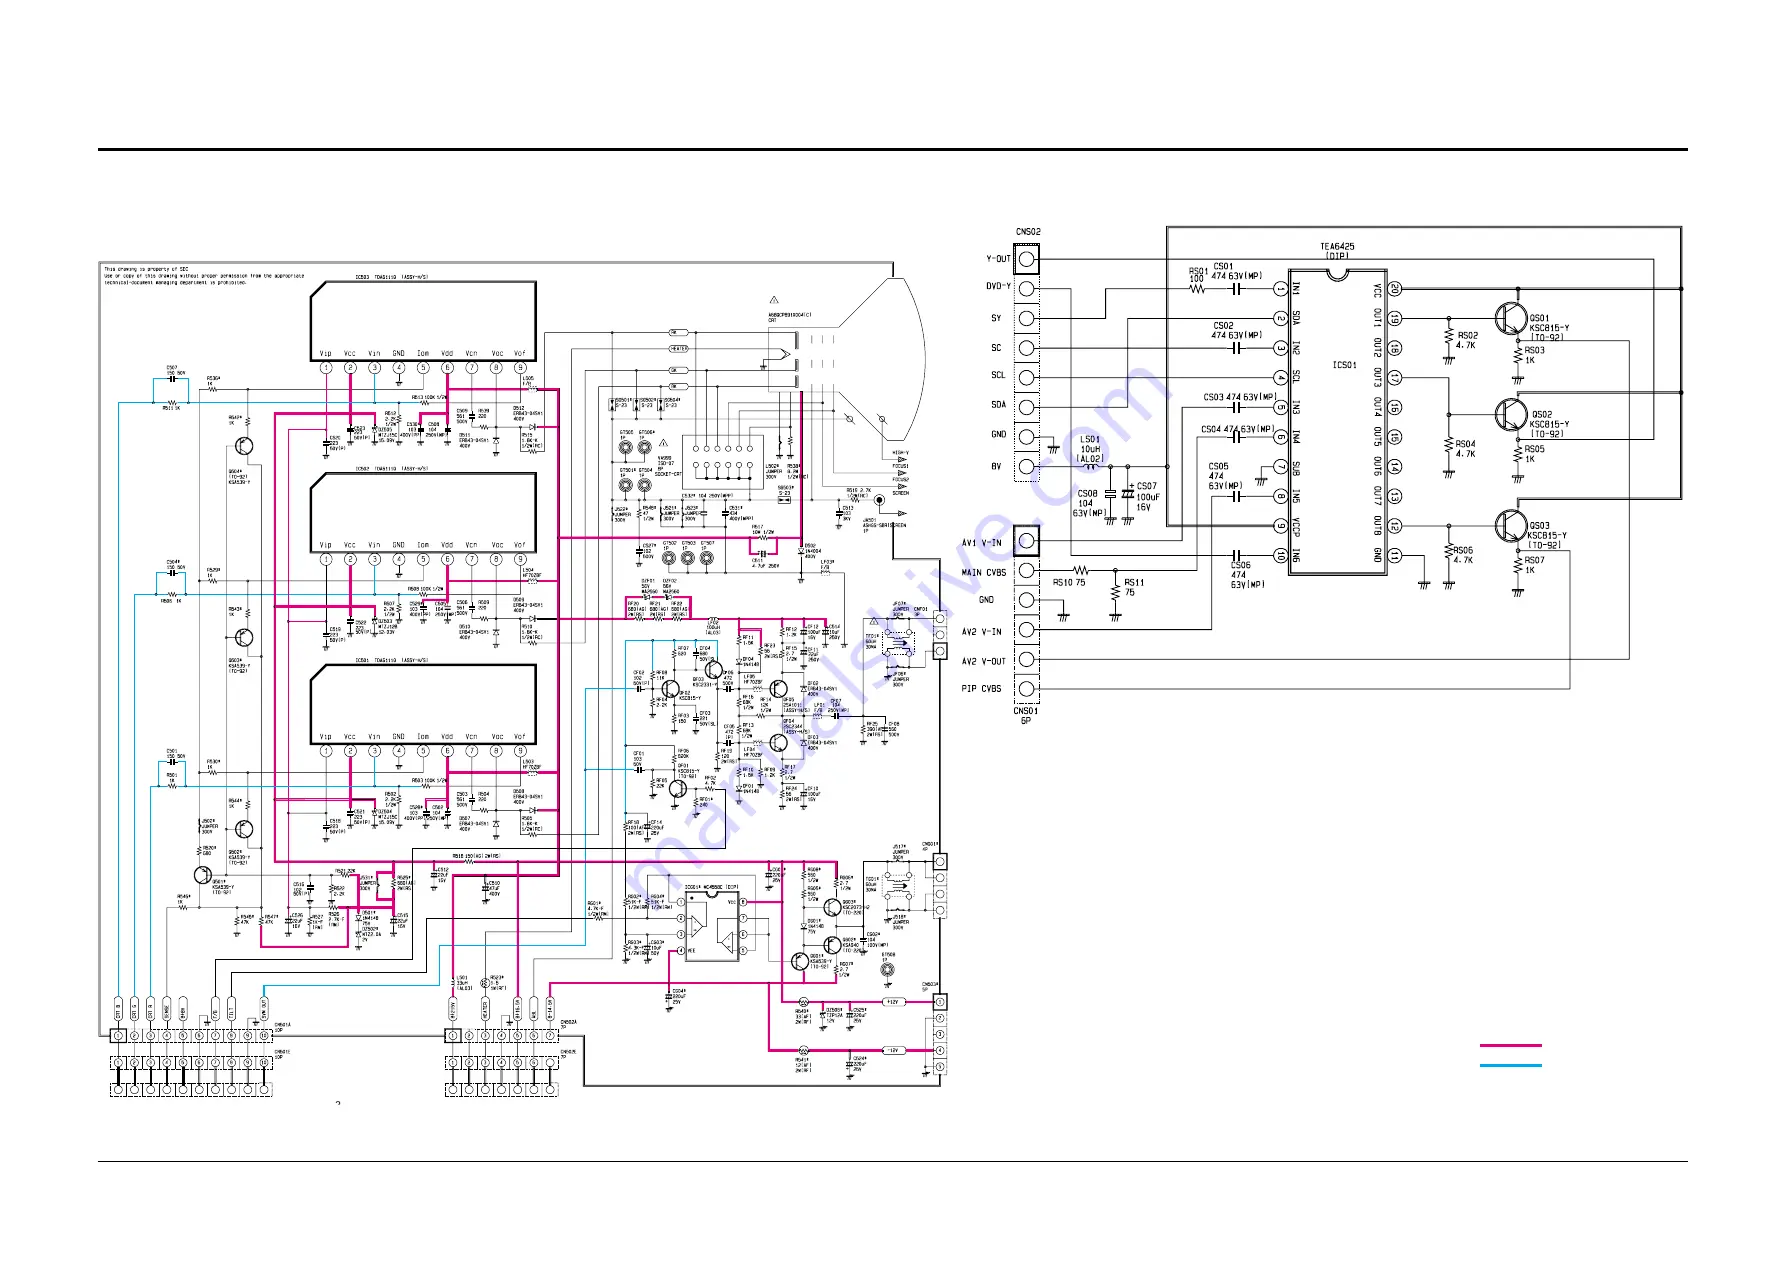Click the warning triangle above CRT label
The image size is (1787, 1263).
pyautogui.click(x=773, y=300)
